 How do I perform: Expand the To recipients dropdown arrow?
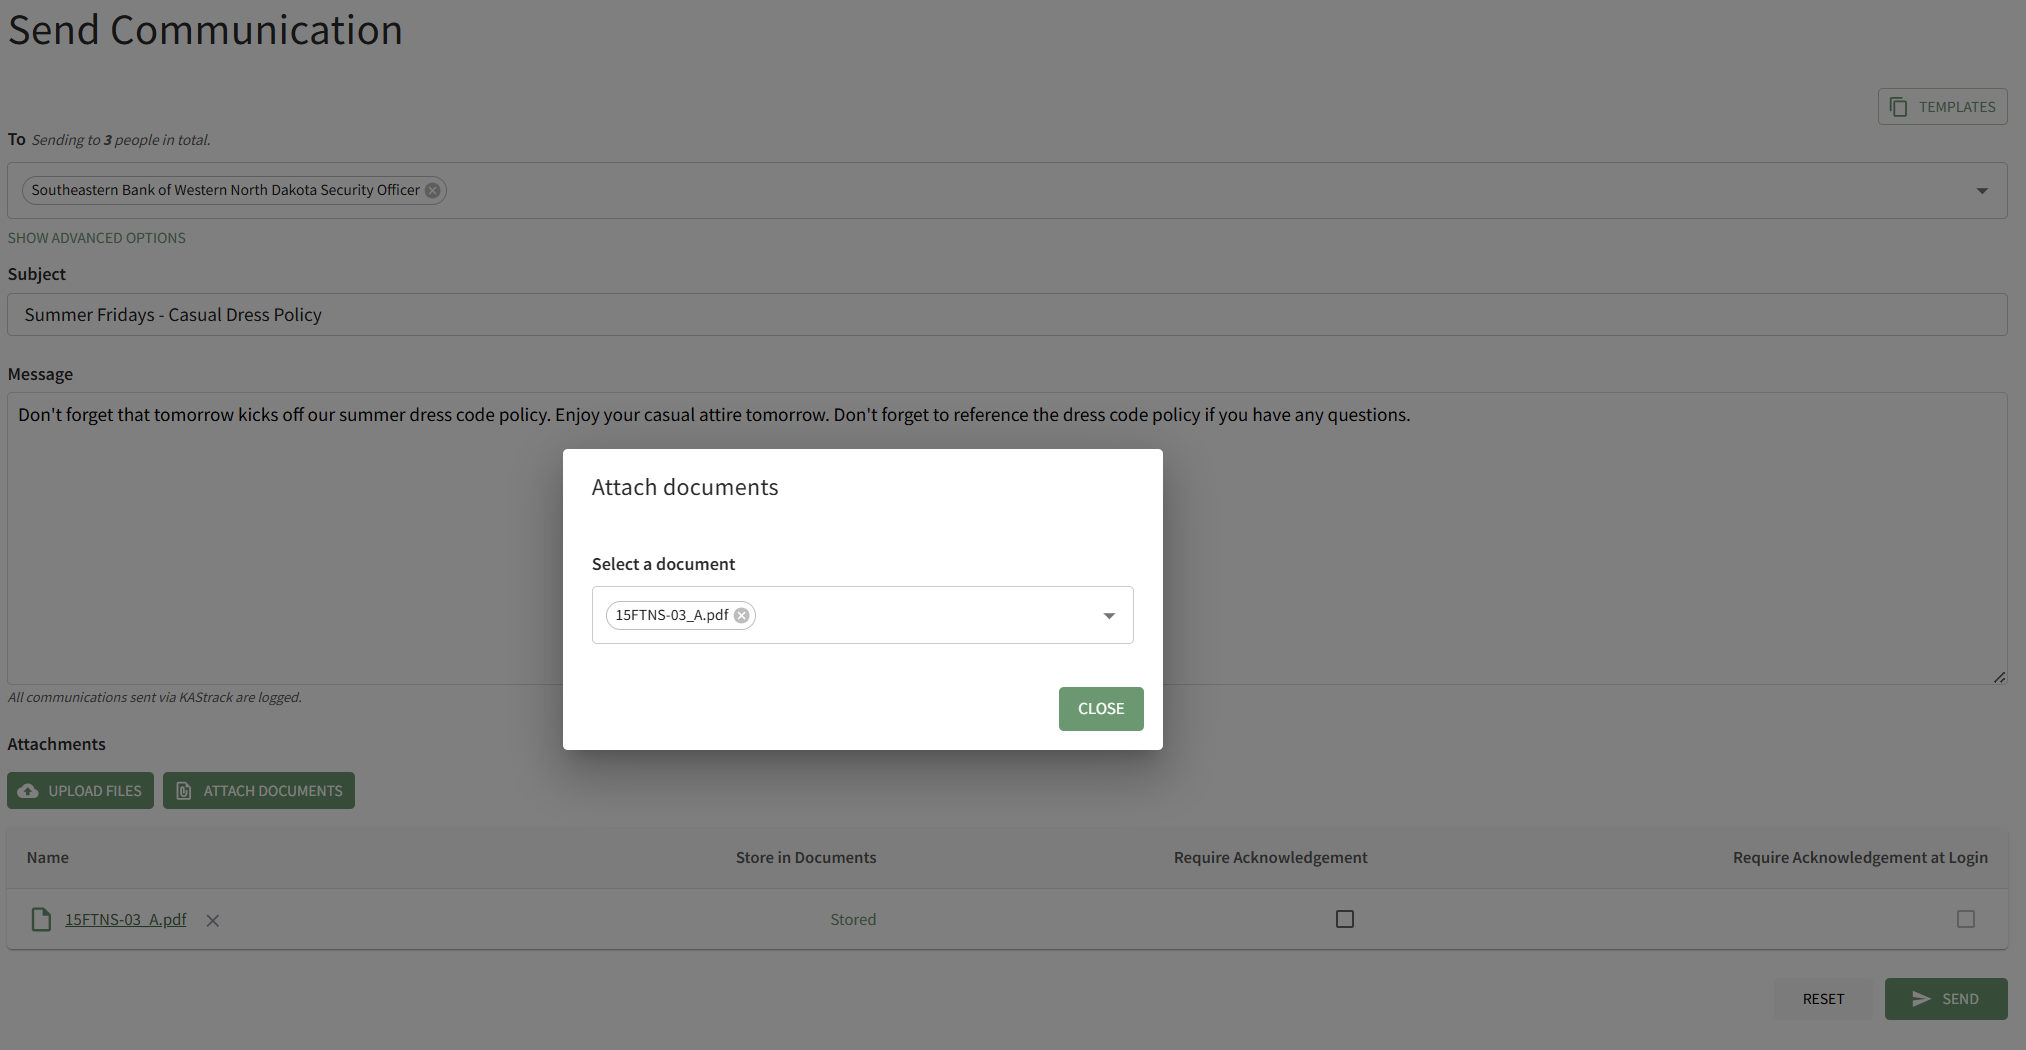tap(1982, 190)
